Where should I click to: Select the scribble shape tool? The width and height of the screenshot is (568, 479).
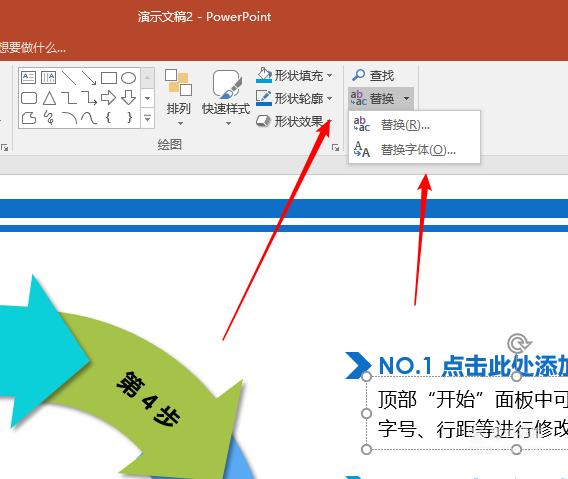click(49, 118)
